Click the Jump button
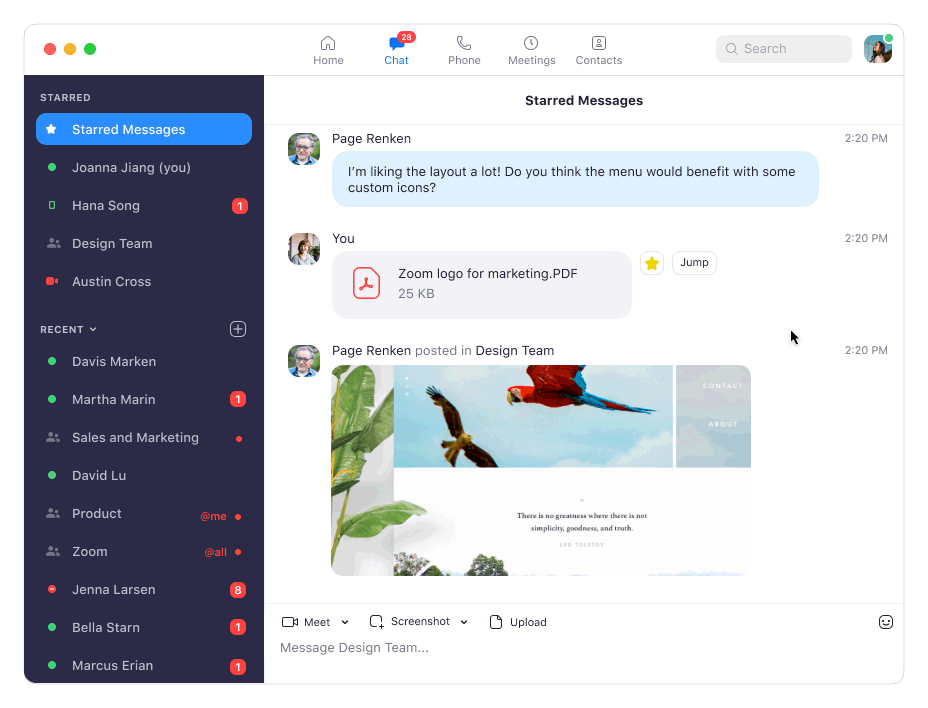 (694, 262)
